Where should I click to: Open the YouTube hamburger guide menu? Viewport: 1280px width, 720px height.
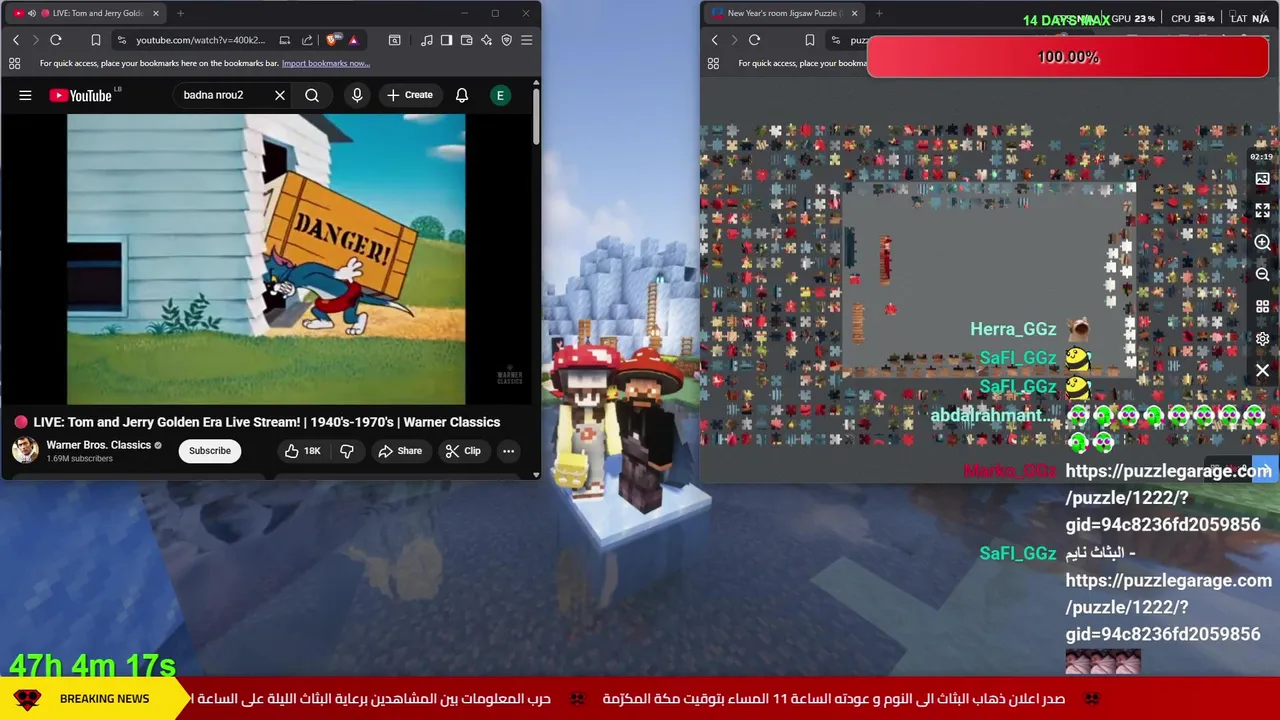click(x=25, y=95)
